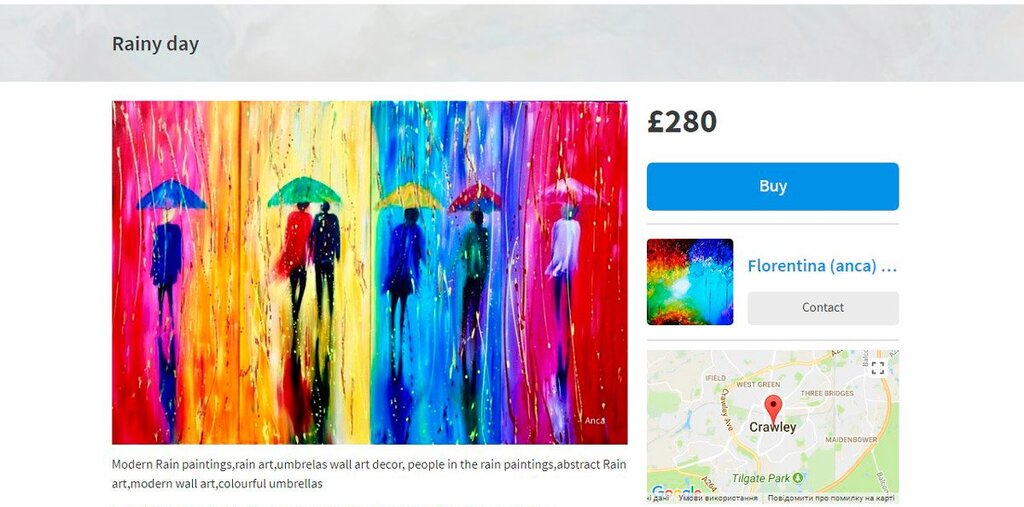This screenshot has width=1024, height=507.
Task: Click the Buy button
Action: (773, 186)
